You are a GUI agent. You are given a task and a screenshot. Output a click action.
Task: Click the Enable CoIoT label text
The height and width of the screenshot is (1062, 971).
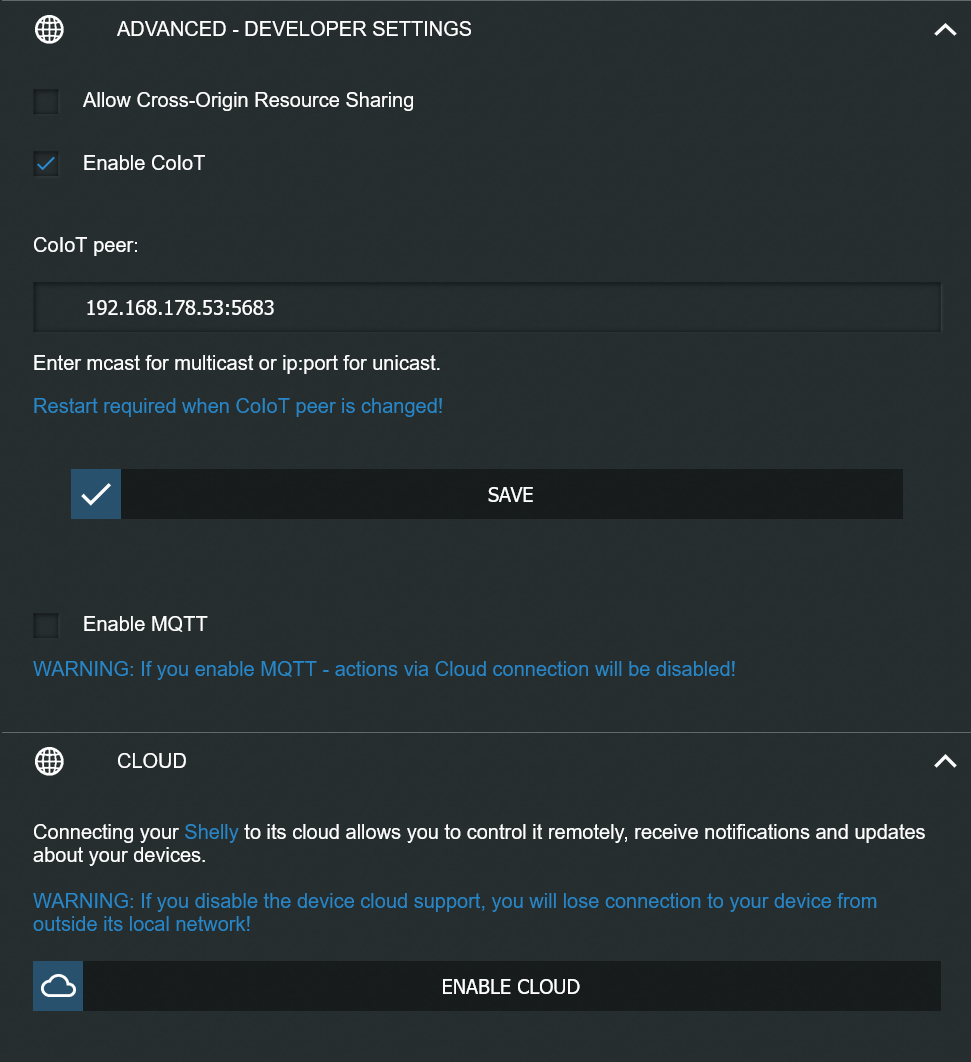click(144, 163)
